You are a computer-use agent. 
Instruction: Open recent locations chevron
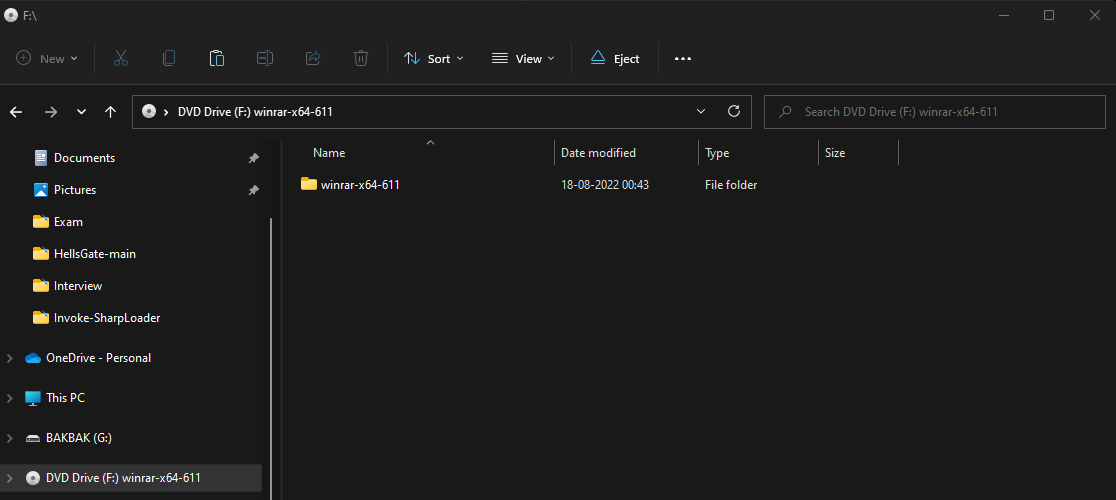coord(81,112)
